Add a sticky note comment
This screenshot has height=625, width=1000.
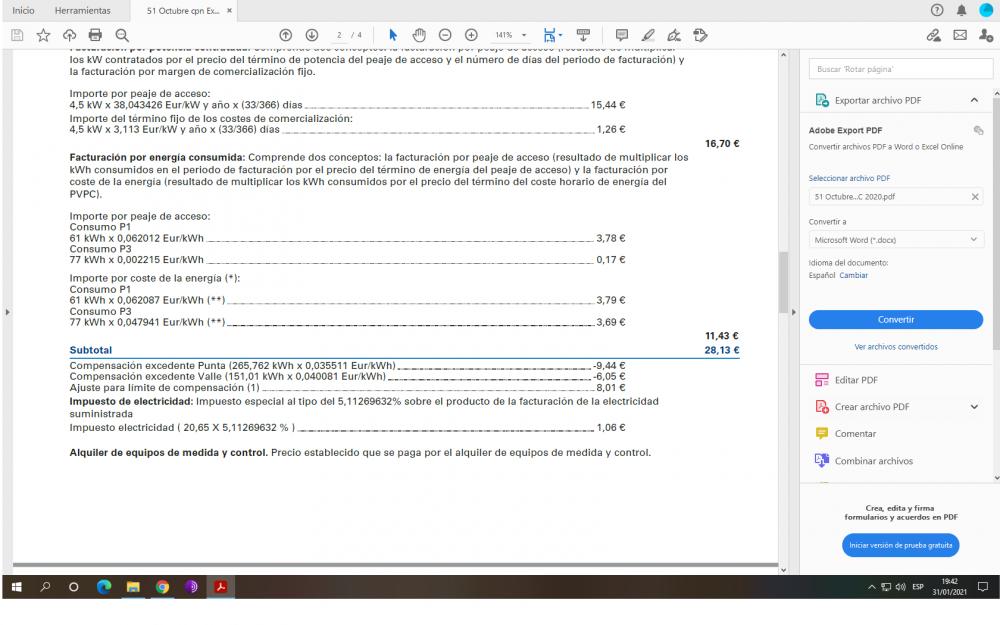pyautogui.click(x=622, y=35)
